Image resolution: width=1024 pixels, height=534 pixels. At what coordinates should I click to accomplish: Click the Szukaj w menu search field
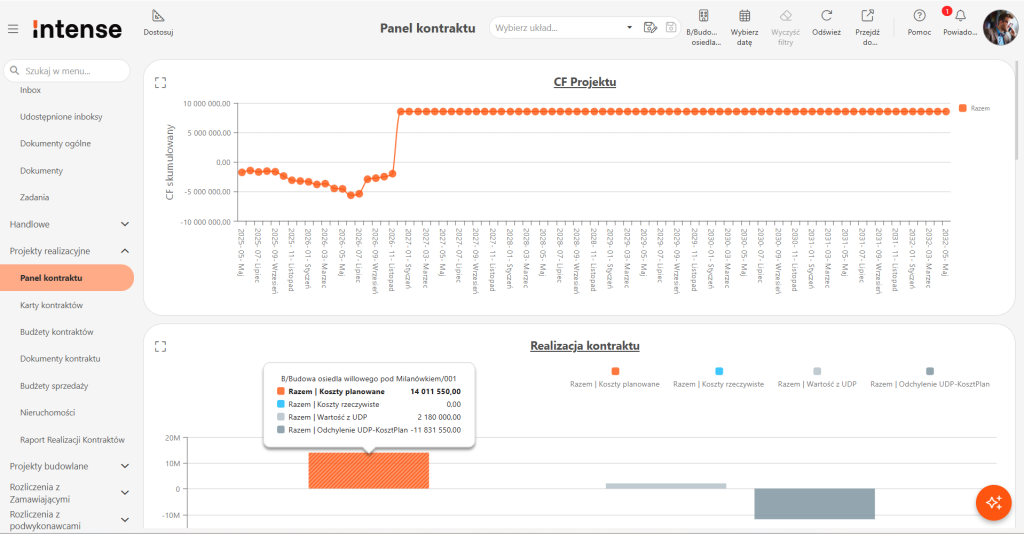tap(67, 71)
